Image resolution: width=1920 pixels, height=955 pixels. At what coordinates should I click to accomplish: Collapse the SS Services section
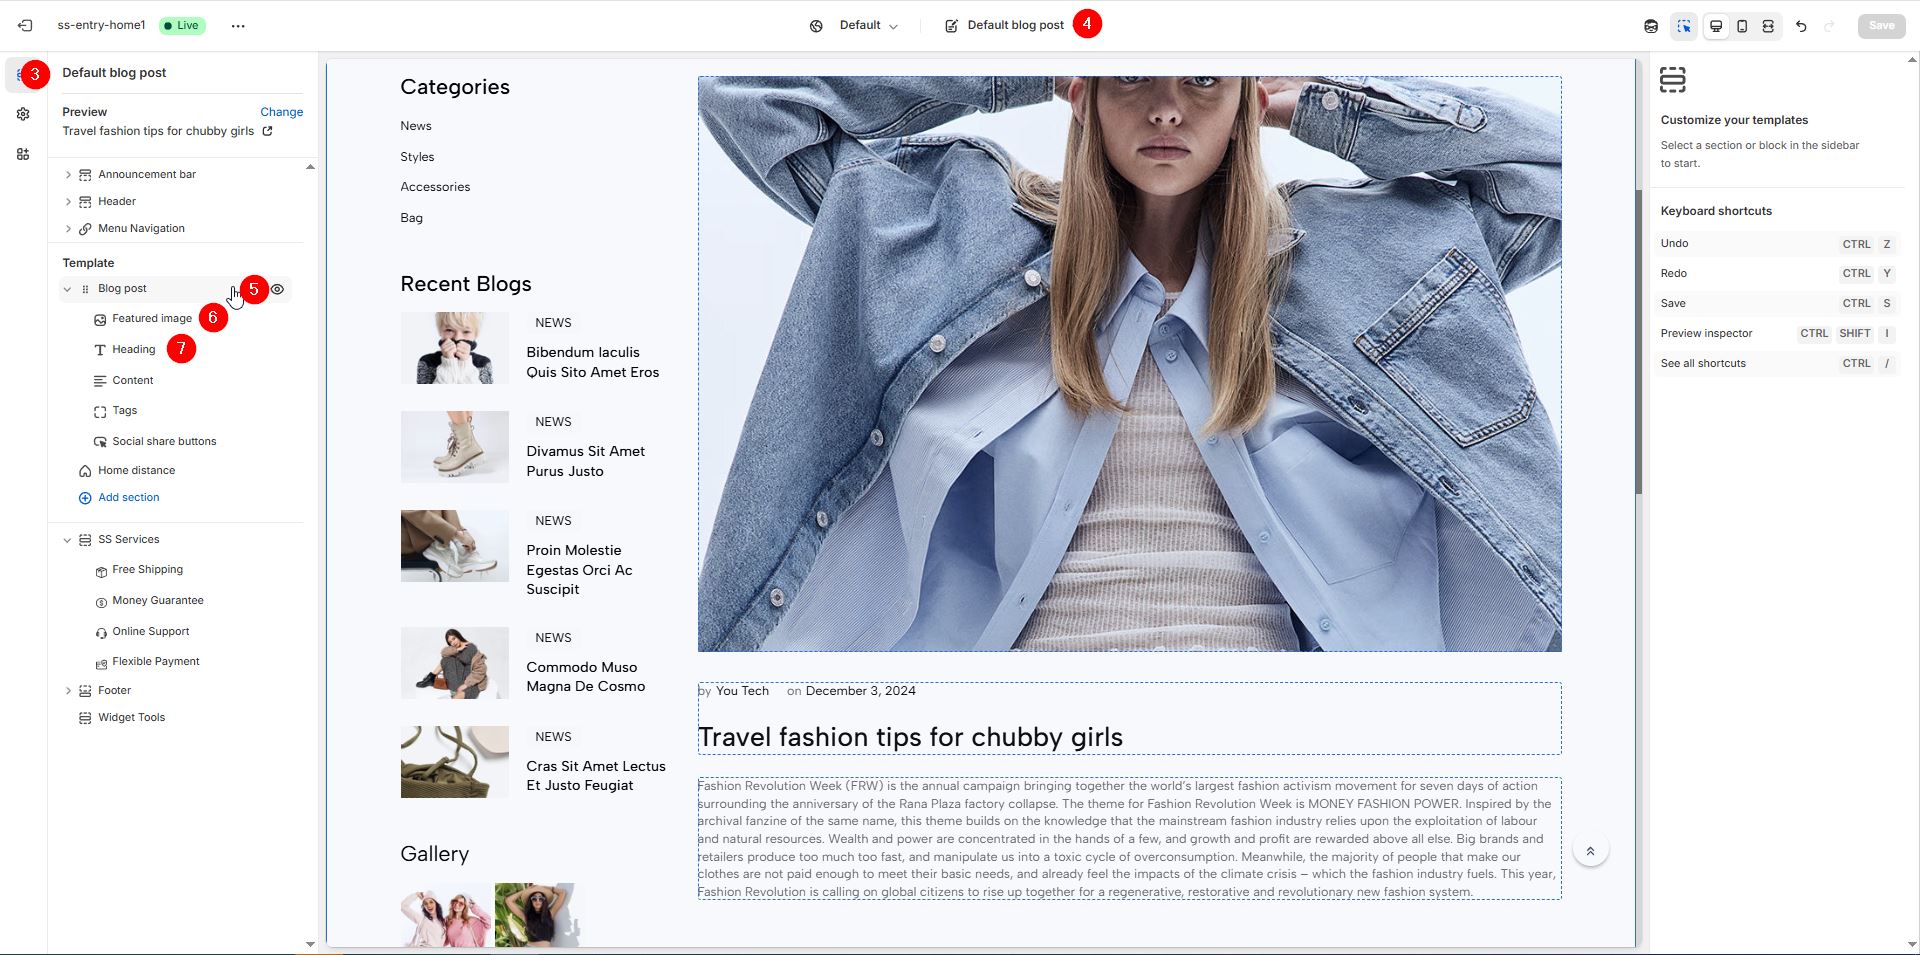pyautogui.click(x=68, y=540)
